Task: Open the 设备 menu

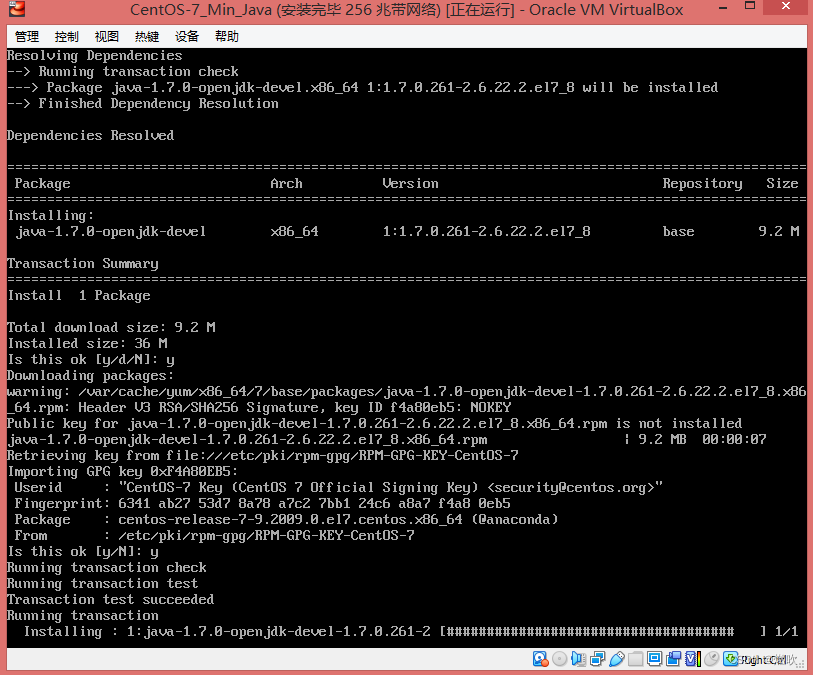Action: [187, 37]
